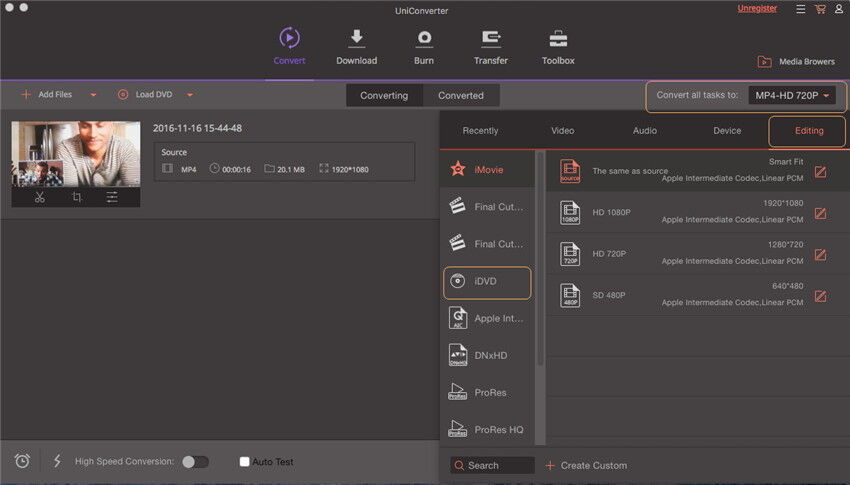Open the Burn section
Viewport: 850px width, 485px height.
[x=424, y=47]
